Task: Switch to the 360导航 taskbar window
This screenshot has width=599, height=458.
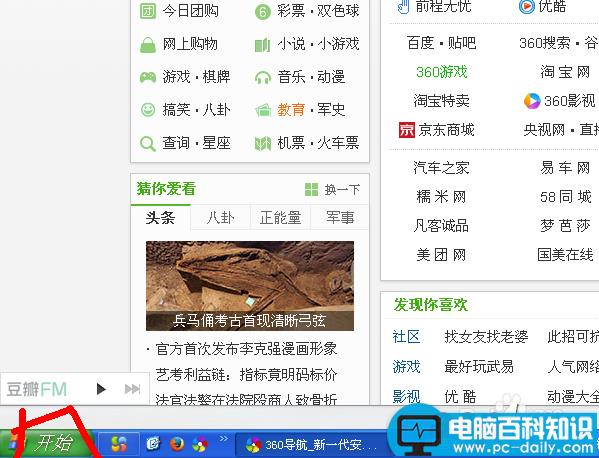Action: pos(311,445)
